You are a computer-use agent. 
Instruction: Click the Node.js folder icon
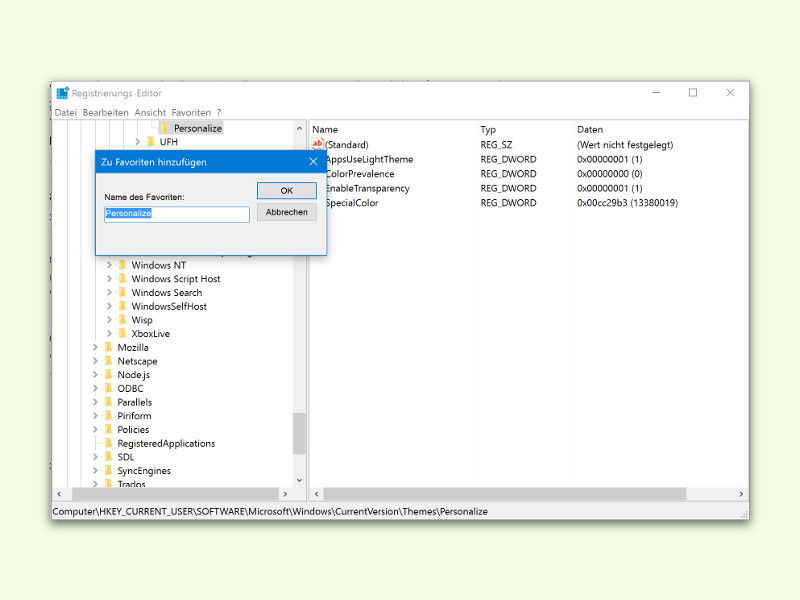click(108, 374)
